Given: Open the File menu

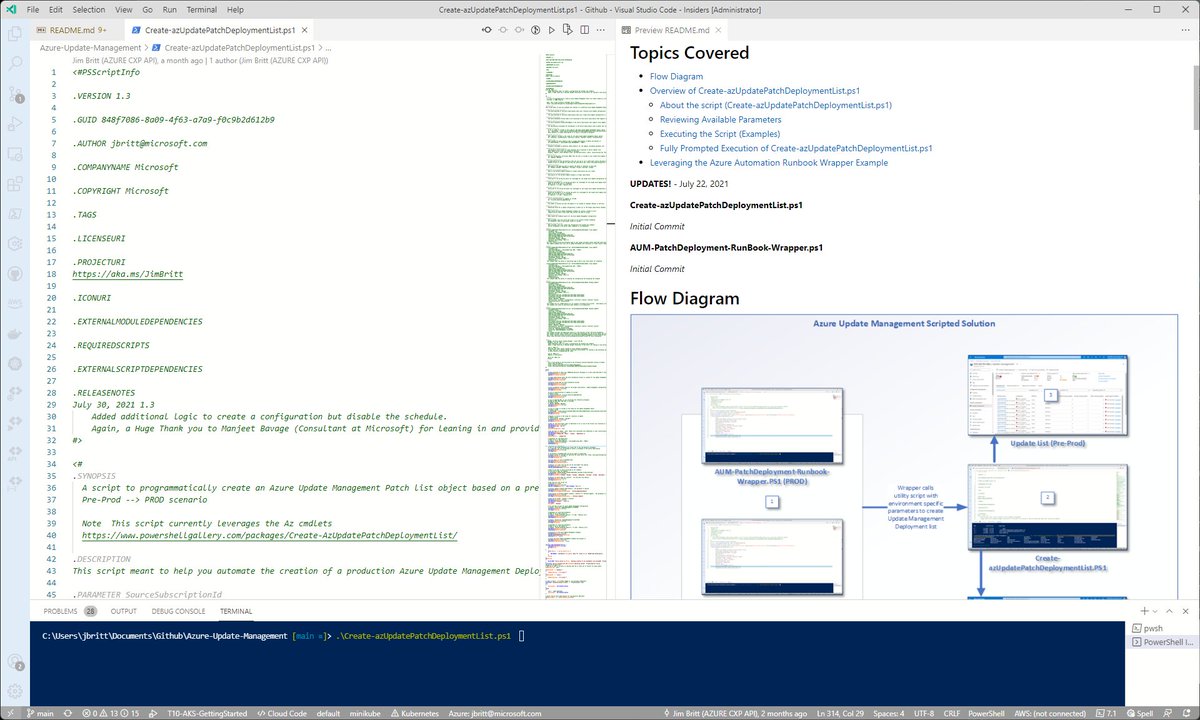Looking at the screenshot, I should point(33,9).
